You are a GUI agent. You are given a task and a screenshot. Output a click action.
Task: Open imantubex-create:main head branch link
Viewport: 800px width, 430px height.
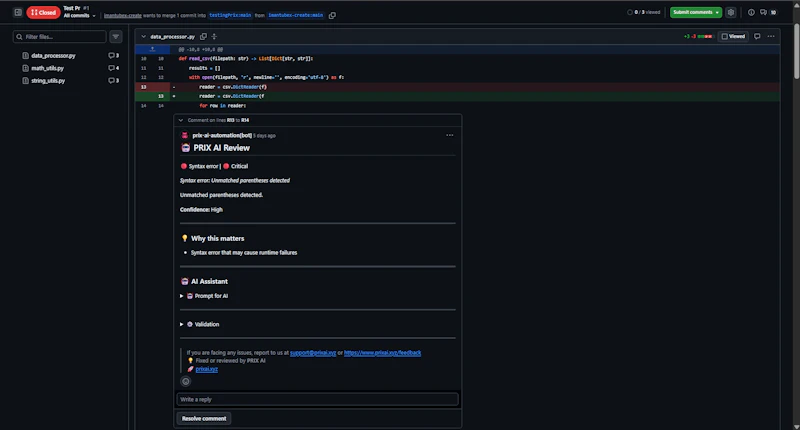click(296, 15)
